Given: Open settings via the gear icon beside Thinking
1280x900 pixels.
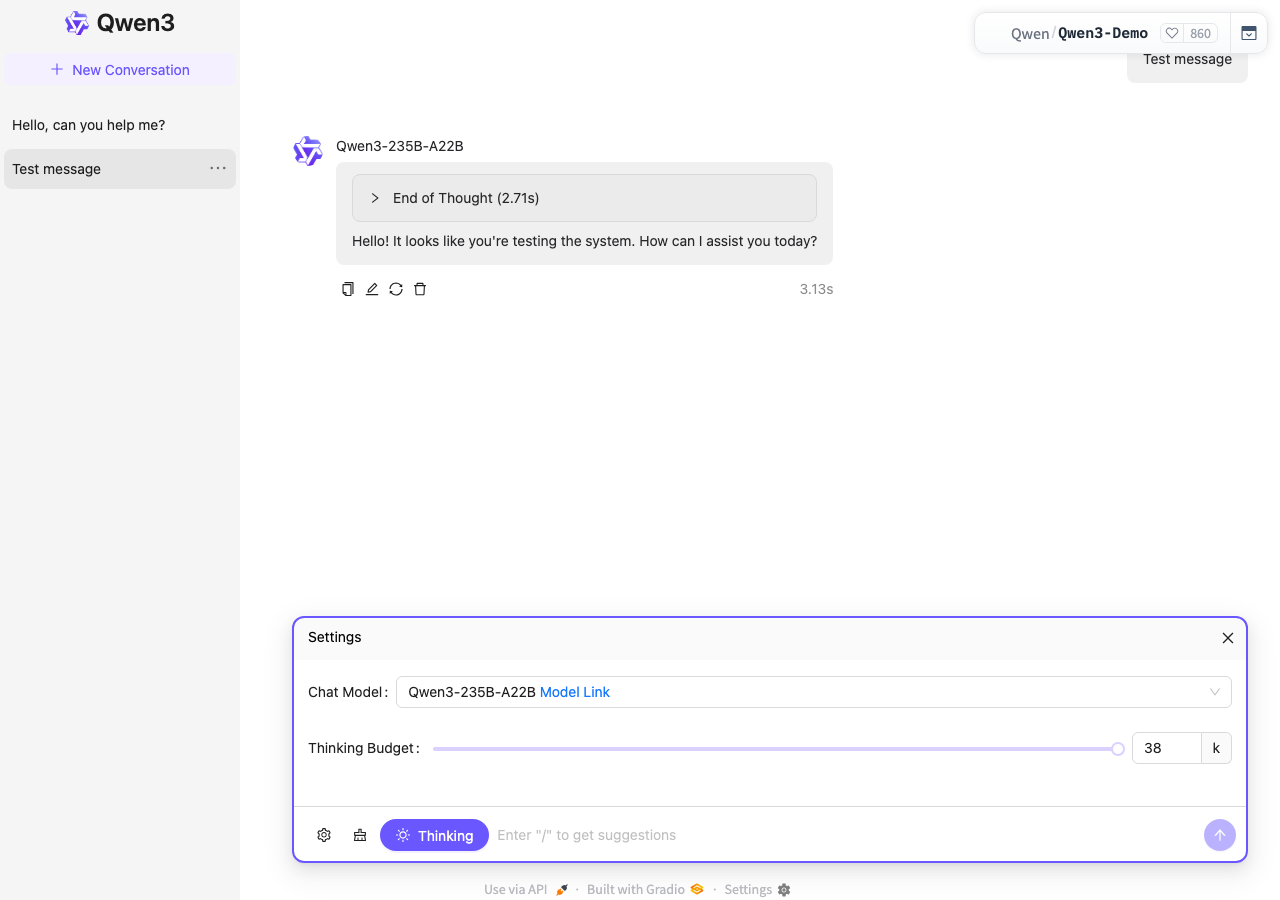Looking at the screenshot, I should (x=324, y=835).
